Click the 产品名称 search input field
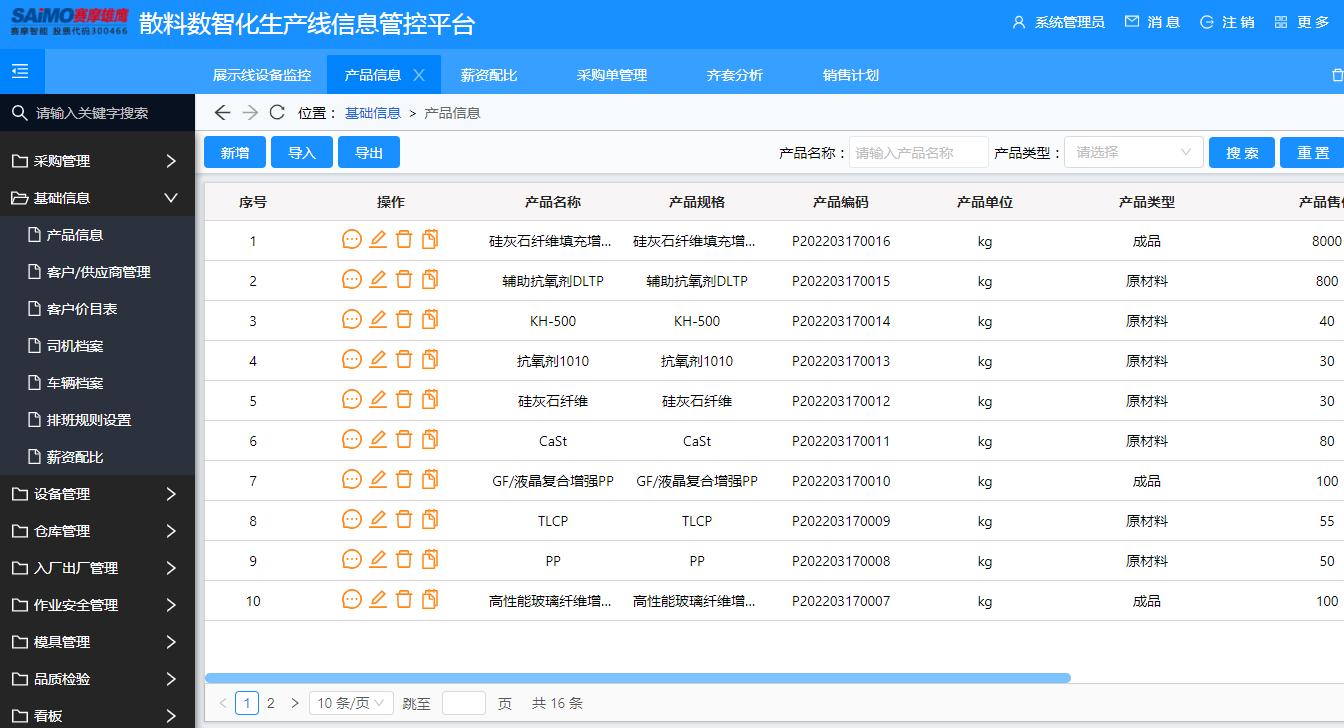Screen dimensions: 1344x728 (917, 151)
